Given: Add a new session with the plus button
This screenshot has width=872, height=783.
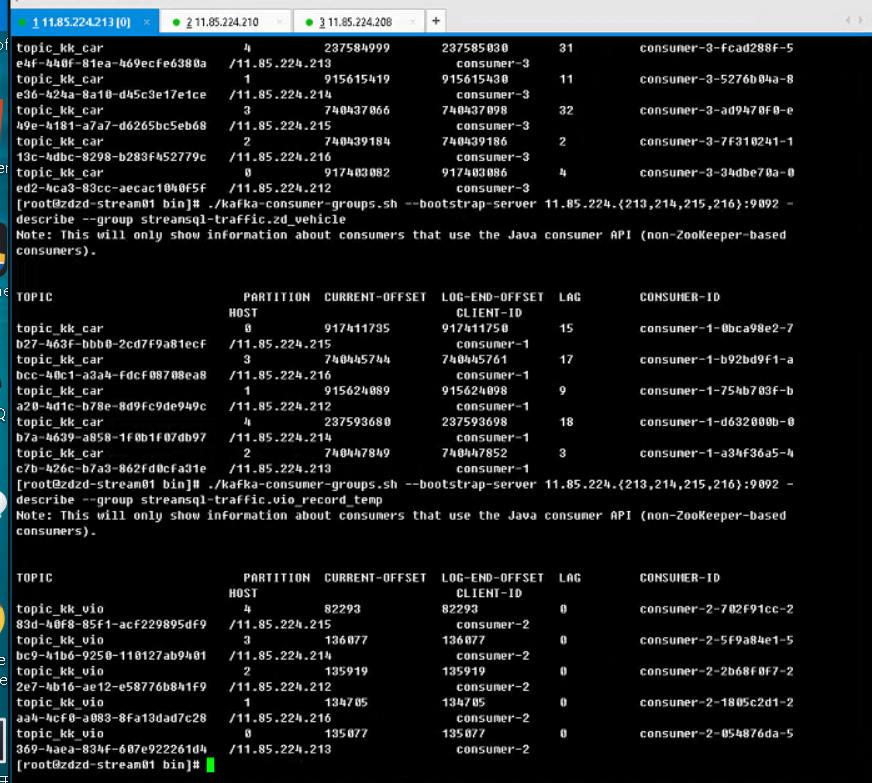Looking at the screenshot, I should tap(437, 20).
